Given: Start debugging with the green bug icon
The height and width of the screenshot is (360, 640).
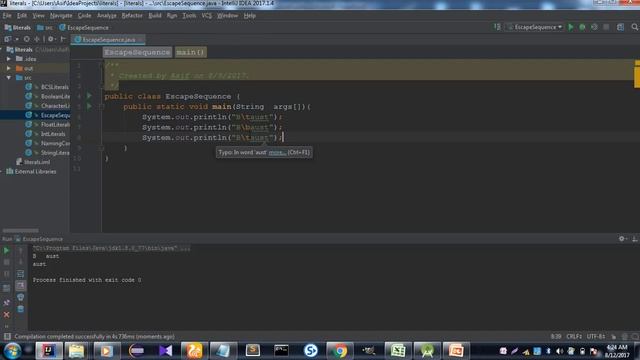Looking at the screenshot, I should coord(582,27).
